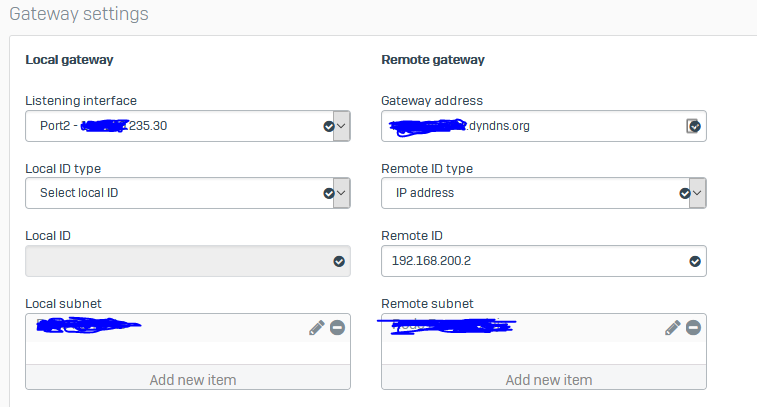Open the Listening interface dropdown
This screenshot has width=757, height=407.
pos(341,126)
